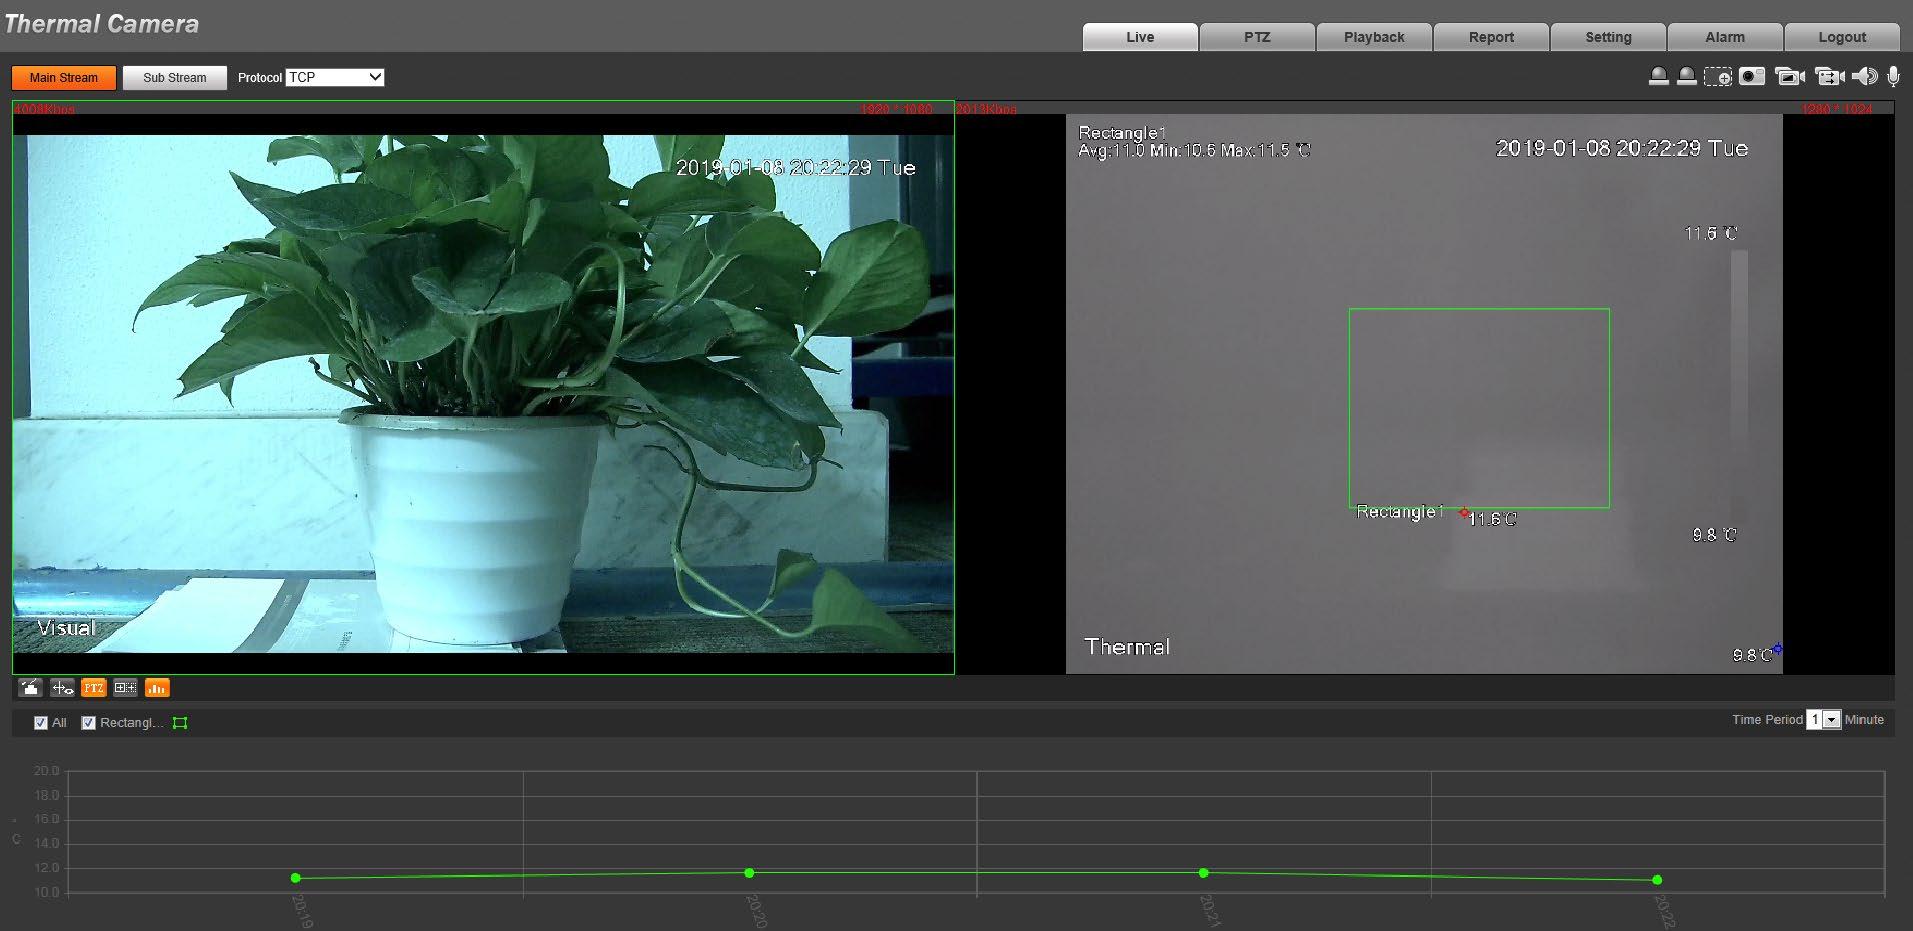Click the "11.6 ℃" hot spot label
This screenshot has width=1913, height=931.
1492,519
